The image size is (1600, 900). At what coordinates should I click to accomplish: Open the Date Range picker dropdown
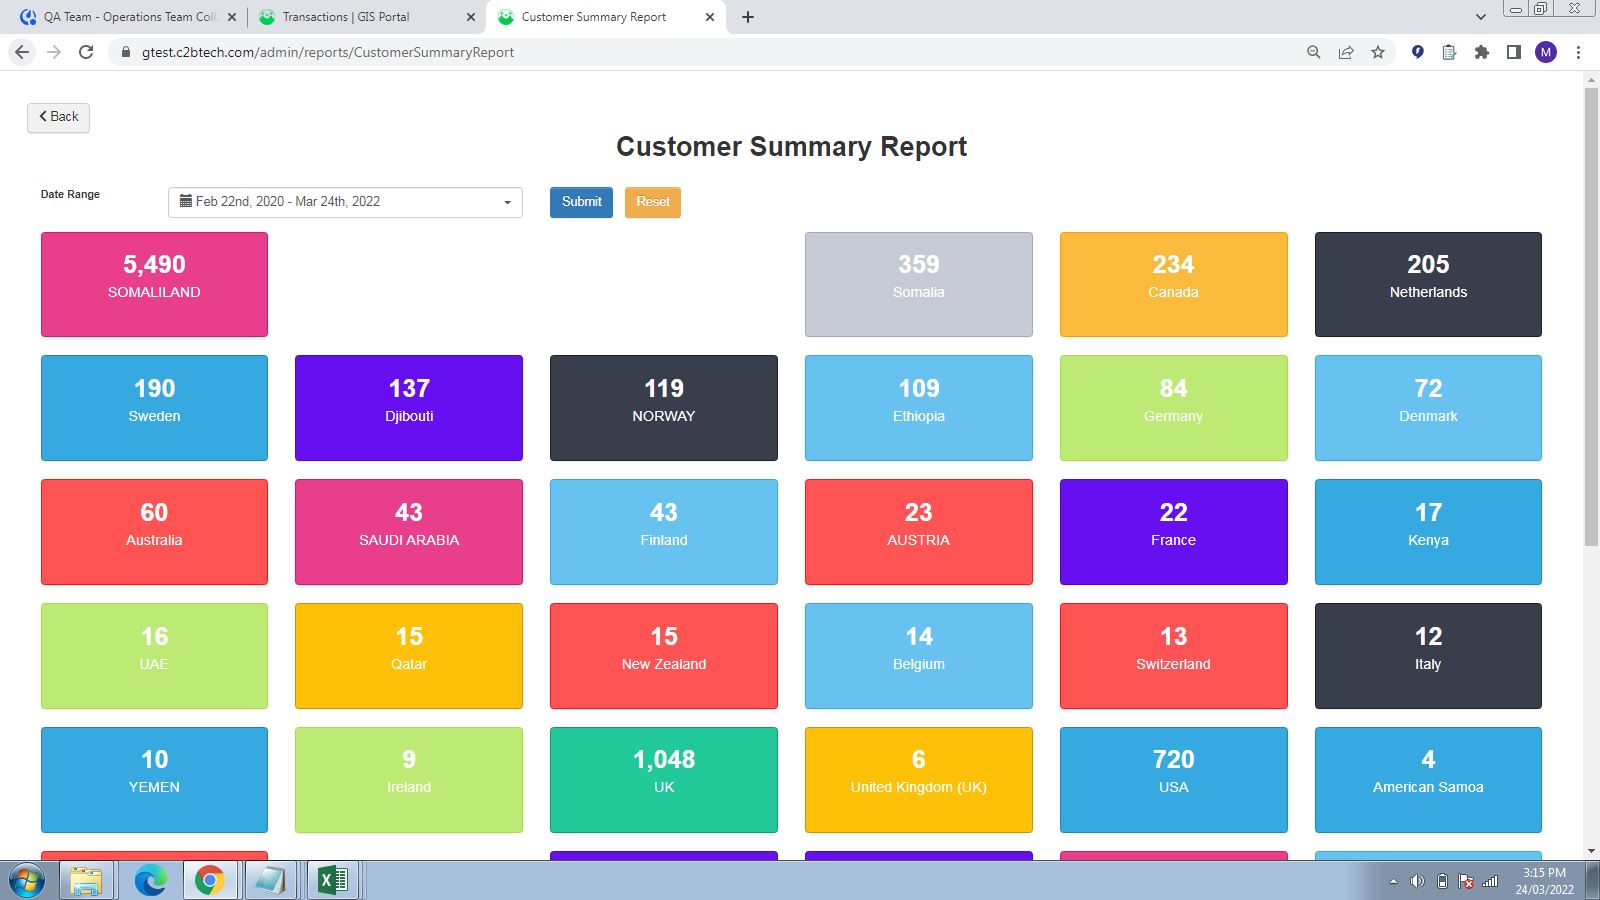point(345,202)
